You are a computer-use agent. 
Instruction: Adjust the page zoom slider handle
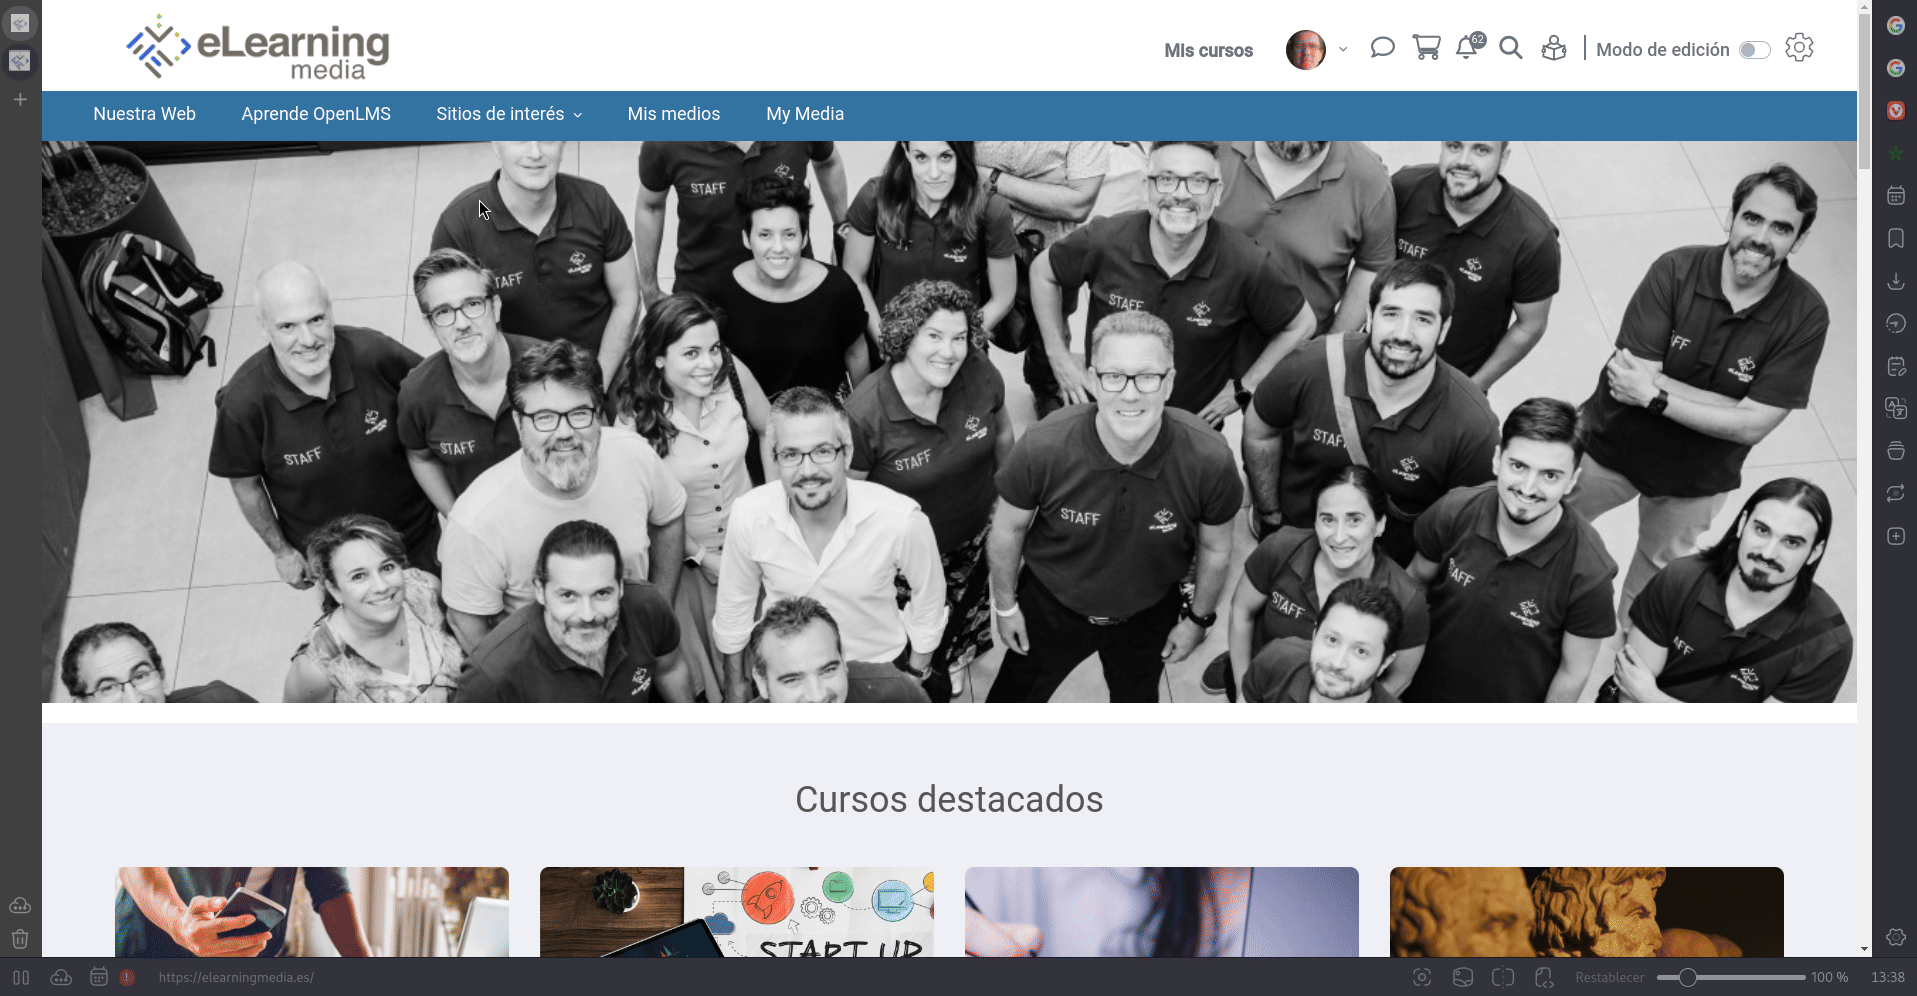[1687, 977]
